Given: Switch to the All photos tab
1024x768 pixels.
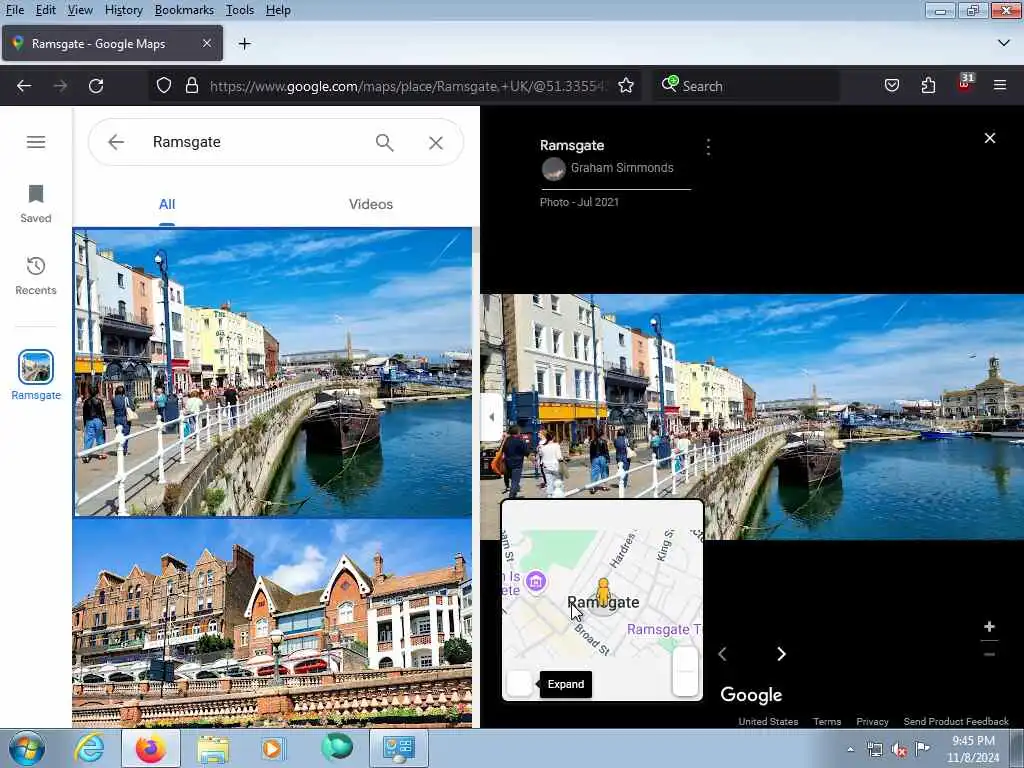Looking at the screenshot, I should (x=167, y=204).
